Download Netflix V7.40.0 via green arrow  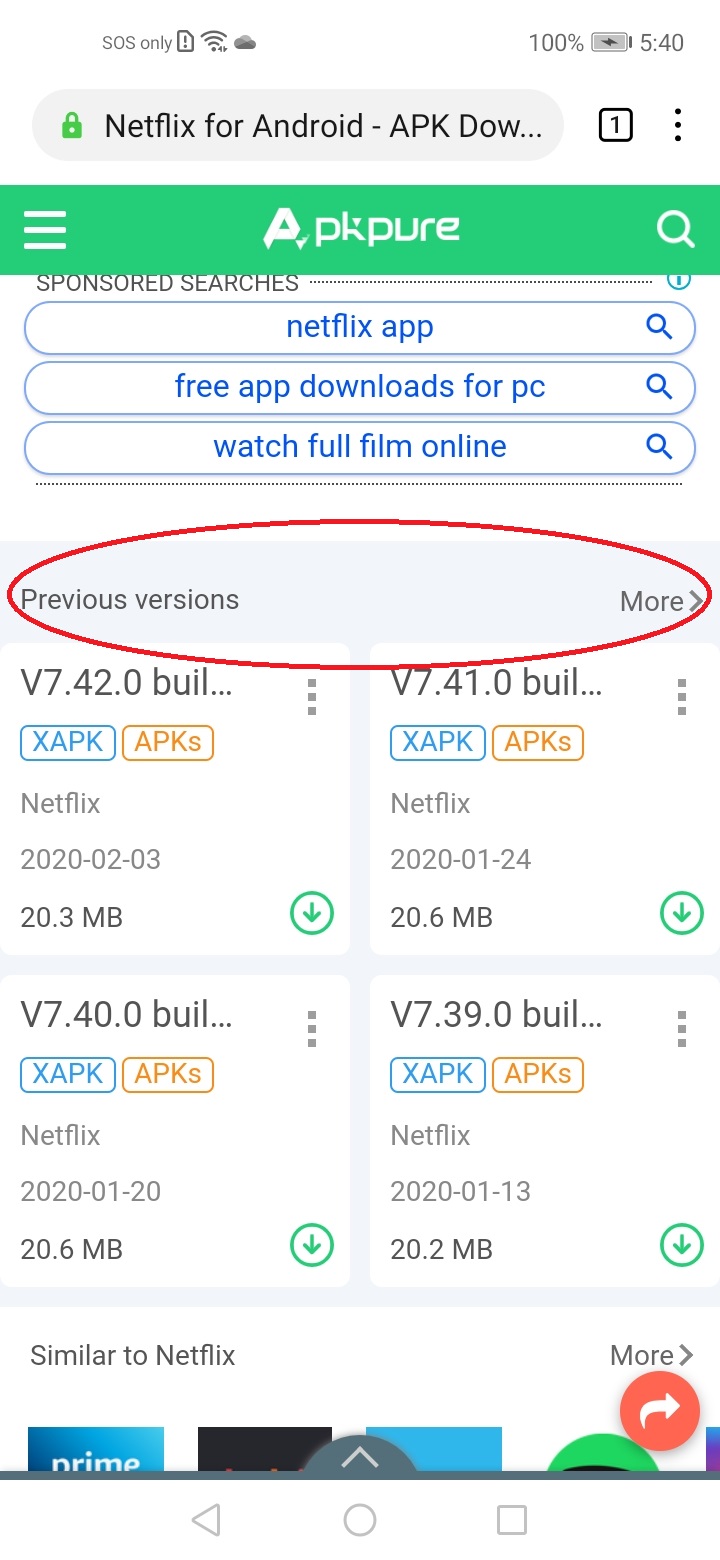pyautogui.click(x=312, y=1245)
